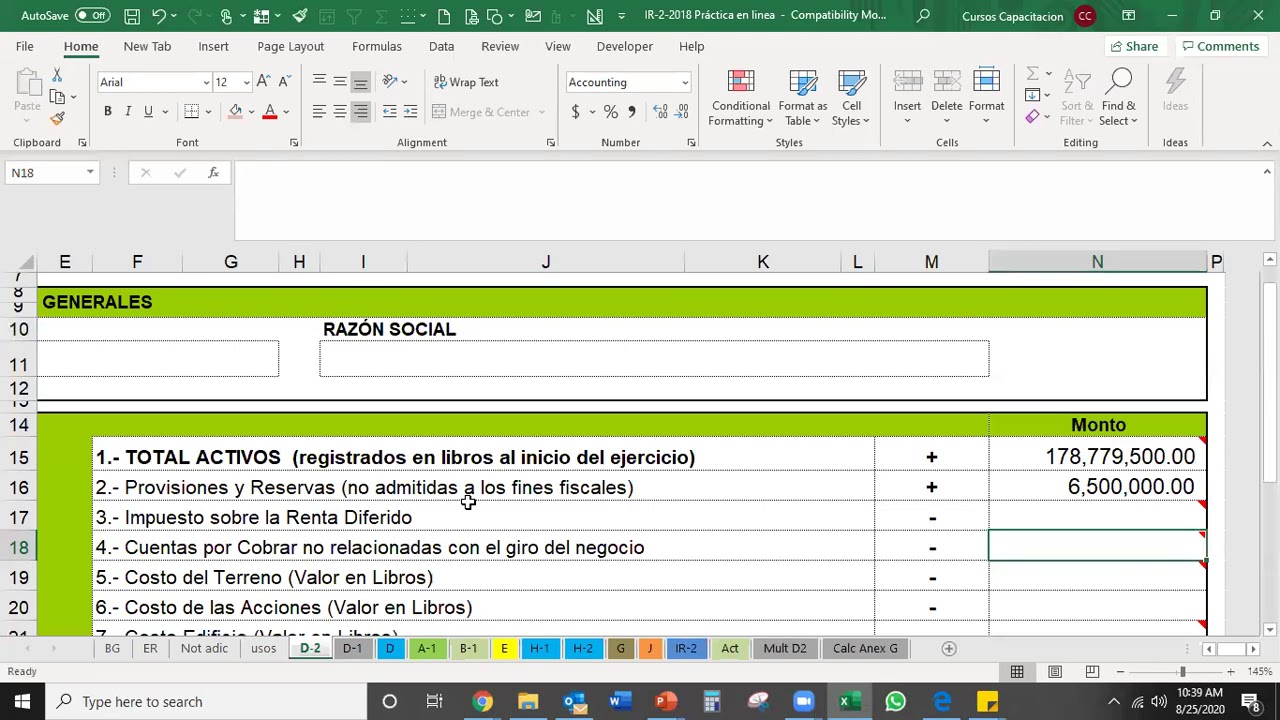This screenshot has width=1280, height=720.
Task: Click the Fill Color bucket
Action: pyautogui.click(x=235, y=112)
